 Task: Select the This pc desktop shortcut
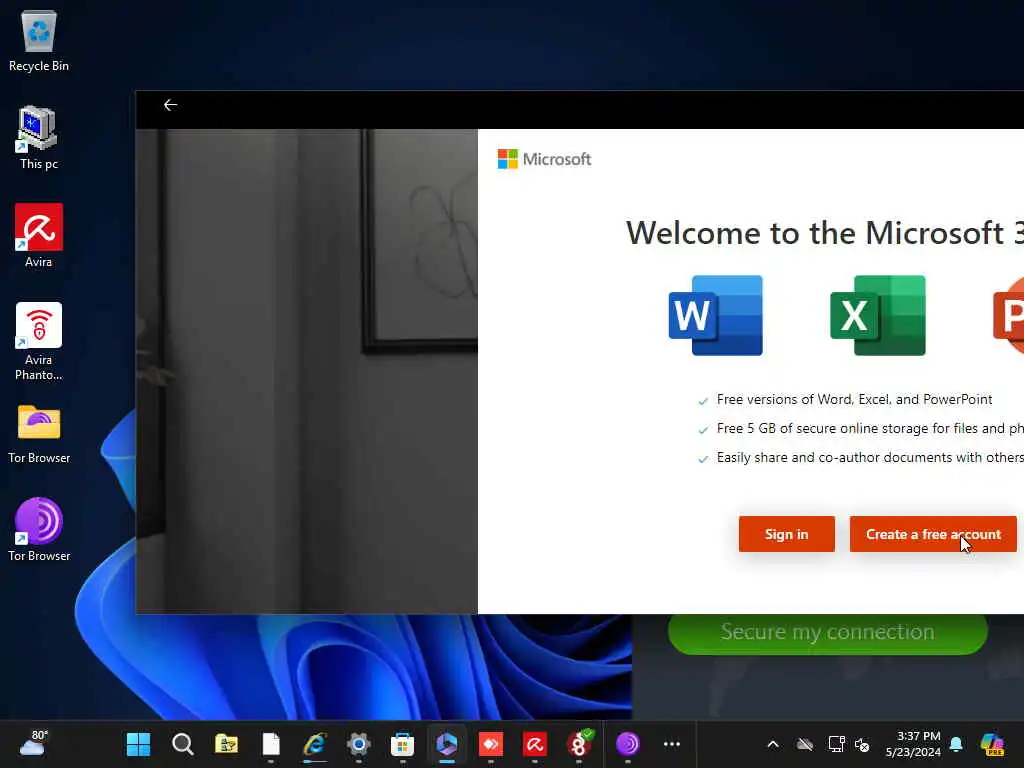coord(39,138)
